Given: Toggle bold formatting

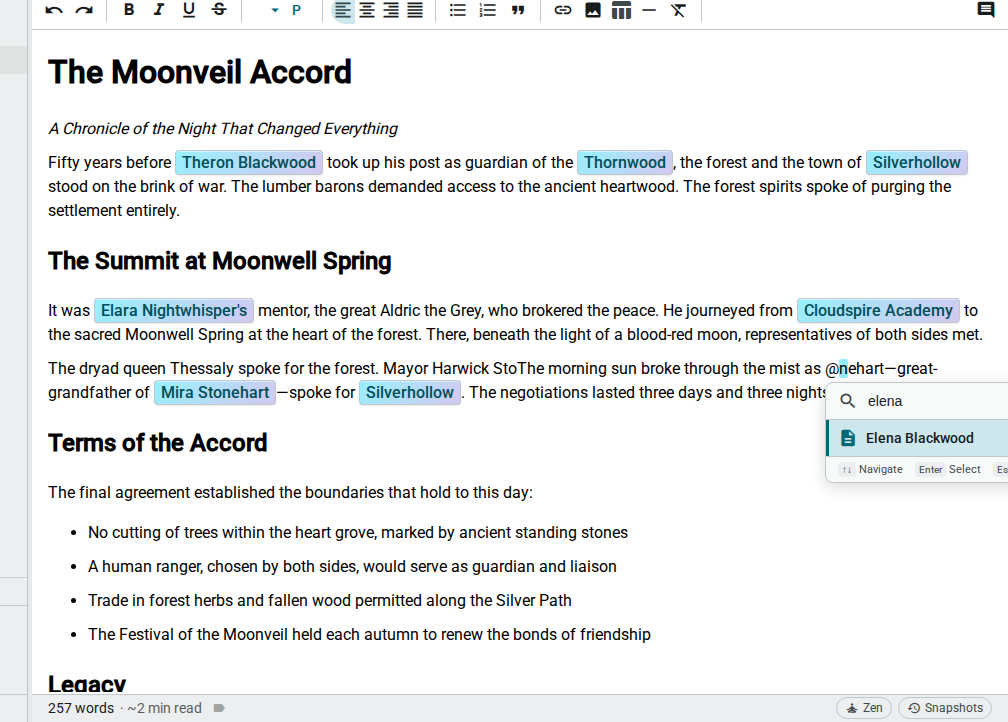Looking at the screenshot, I should click(129, 10).
